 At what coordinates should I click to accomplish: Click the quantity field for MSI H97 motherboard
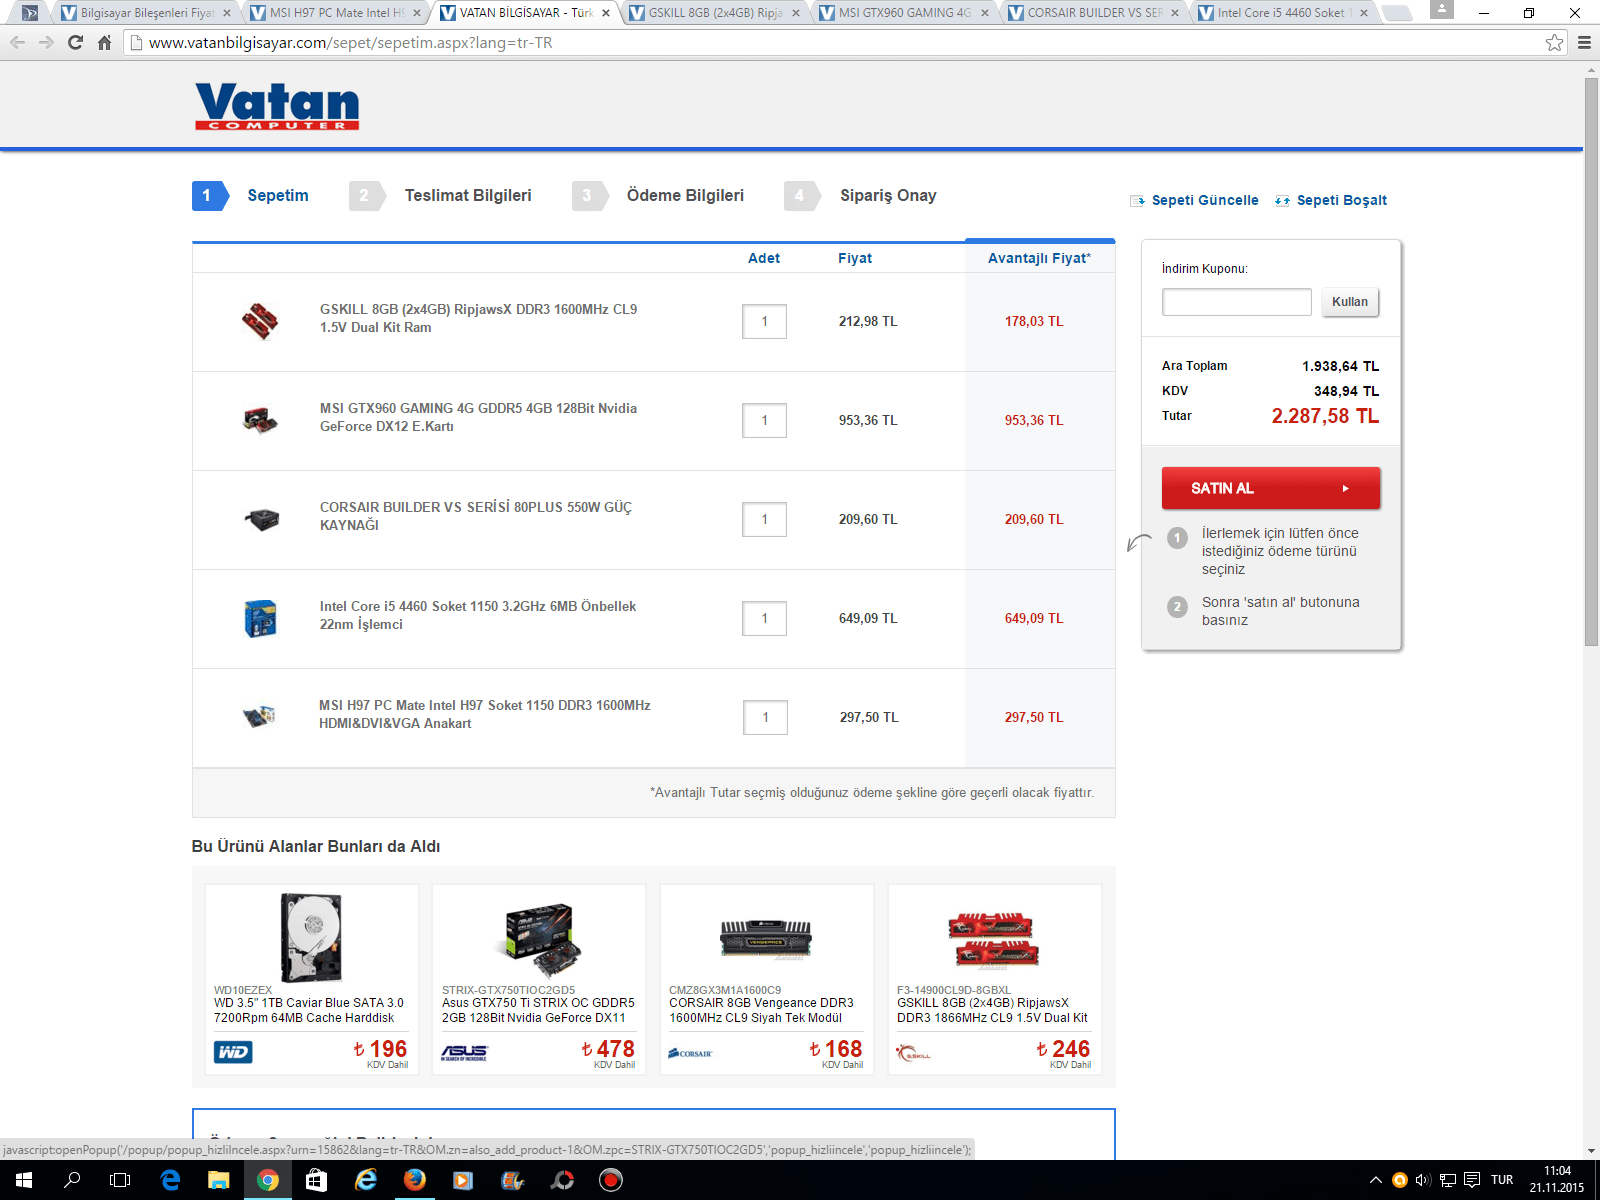click(x=766, y=718)
